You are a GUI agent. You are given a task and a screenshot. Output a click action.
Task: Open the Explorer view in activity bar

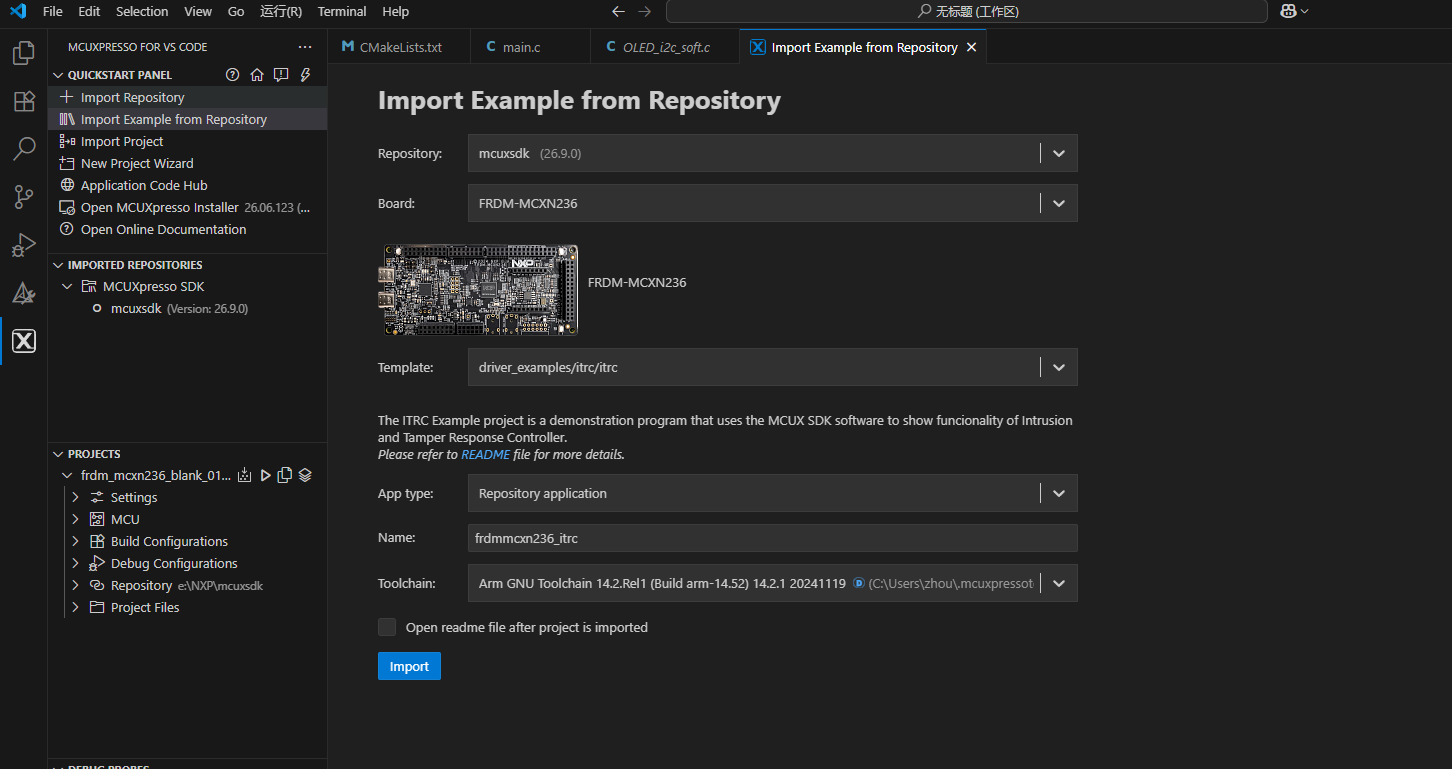[x=23, y=53]
